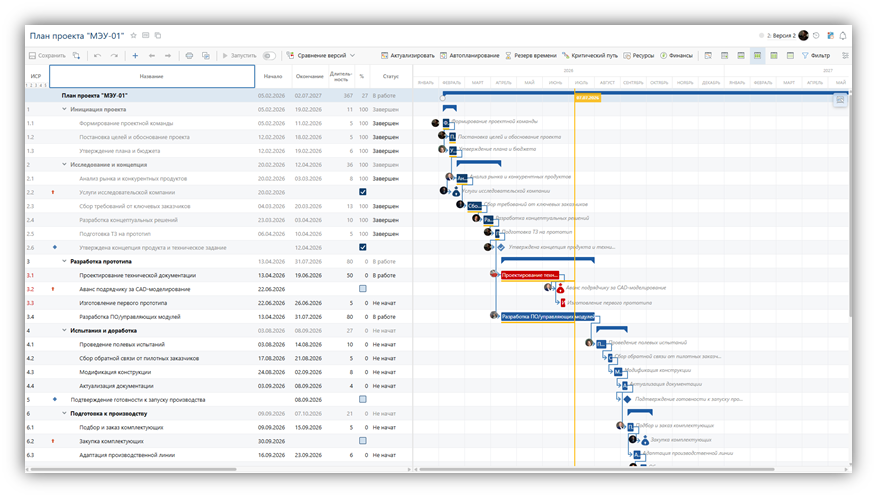Uncheck the checkbox for Услуги исследовательской компании
The height and width of the screenshot is (498, 877).
pos(362,192)
